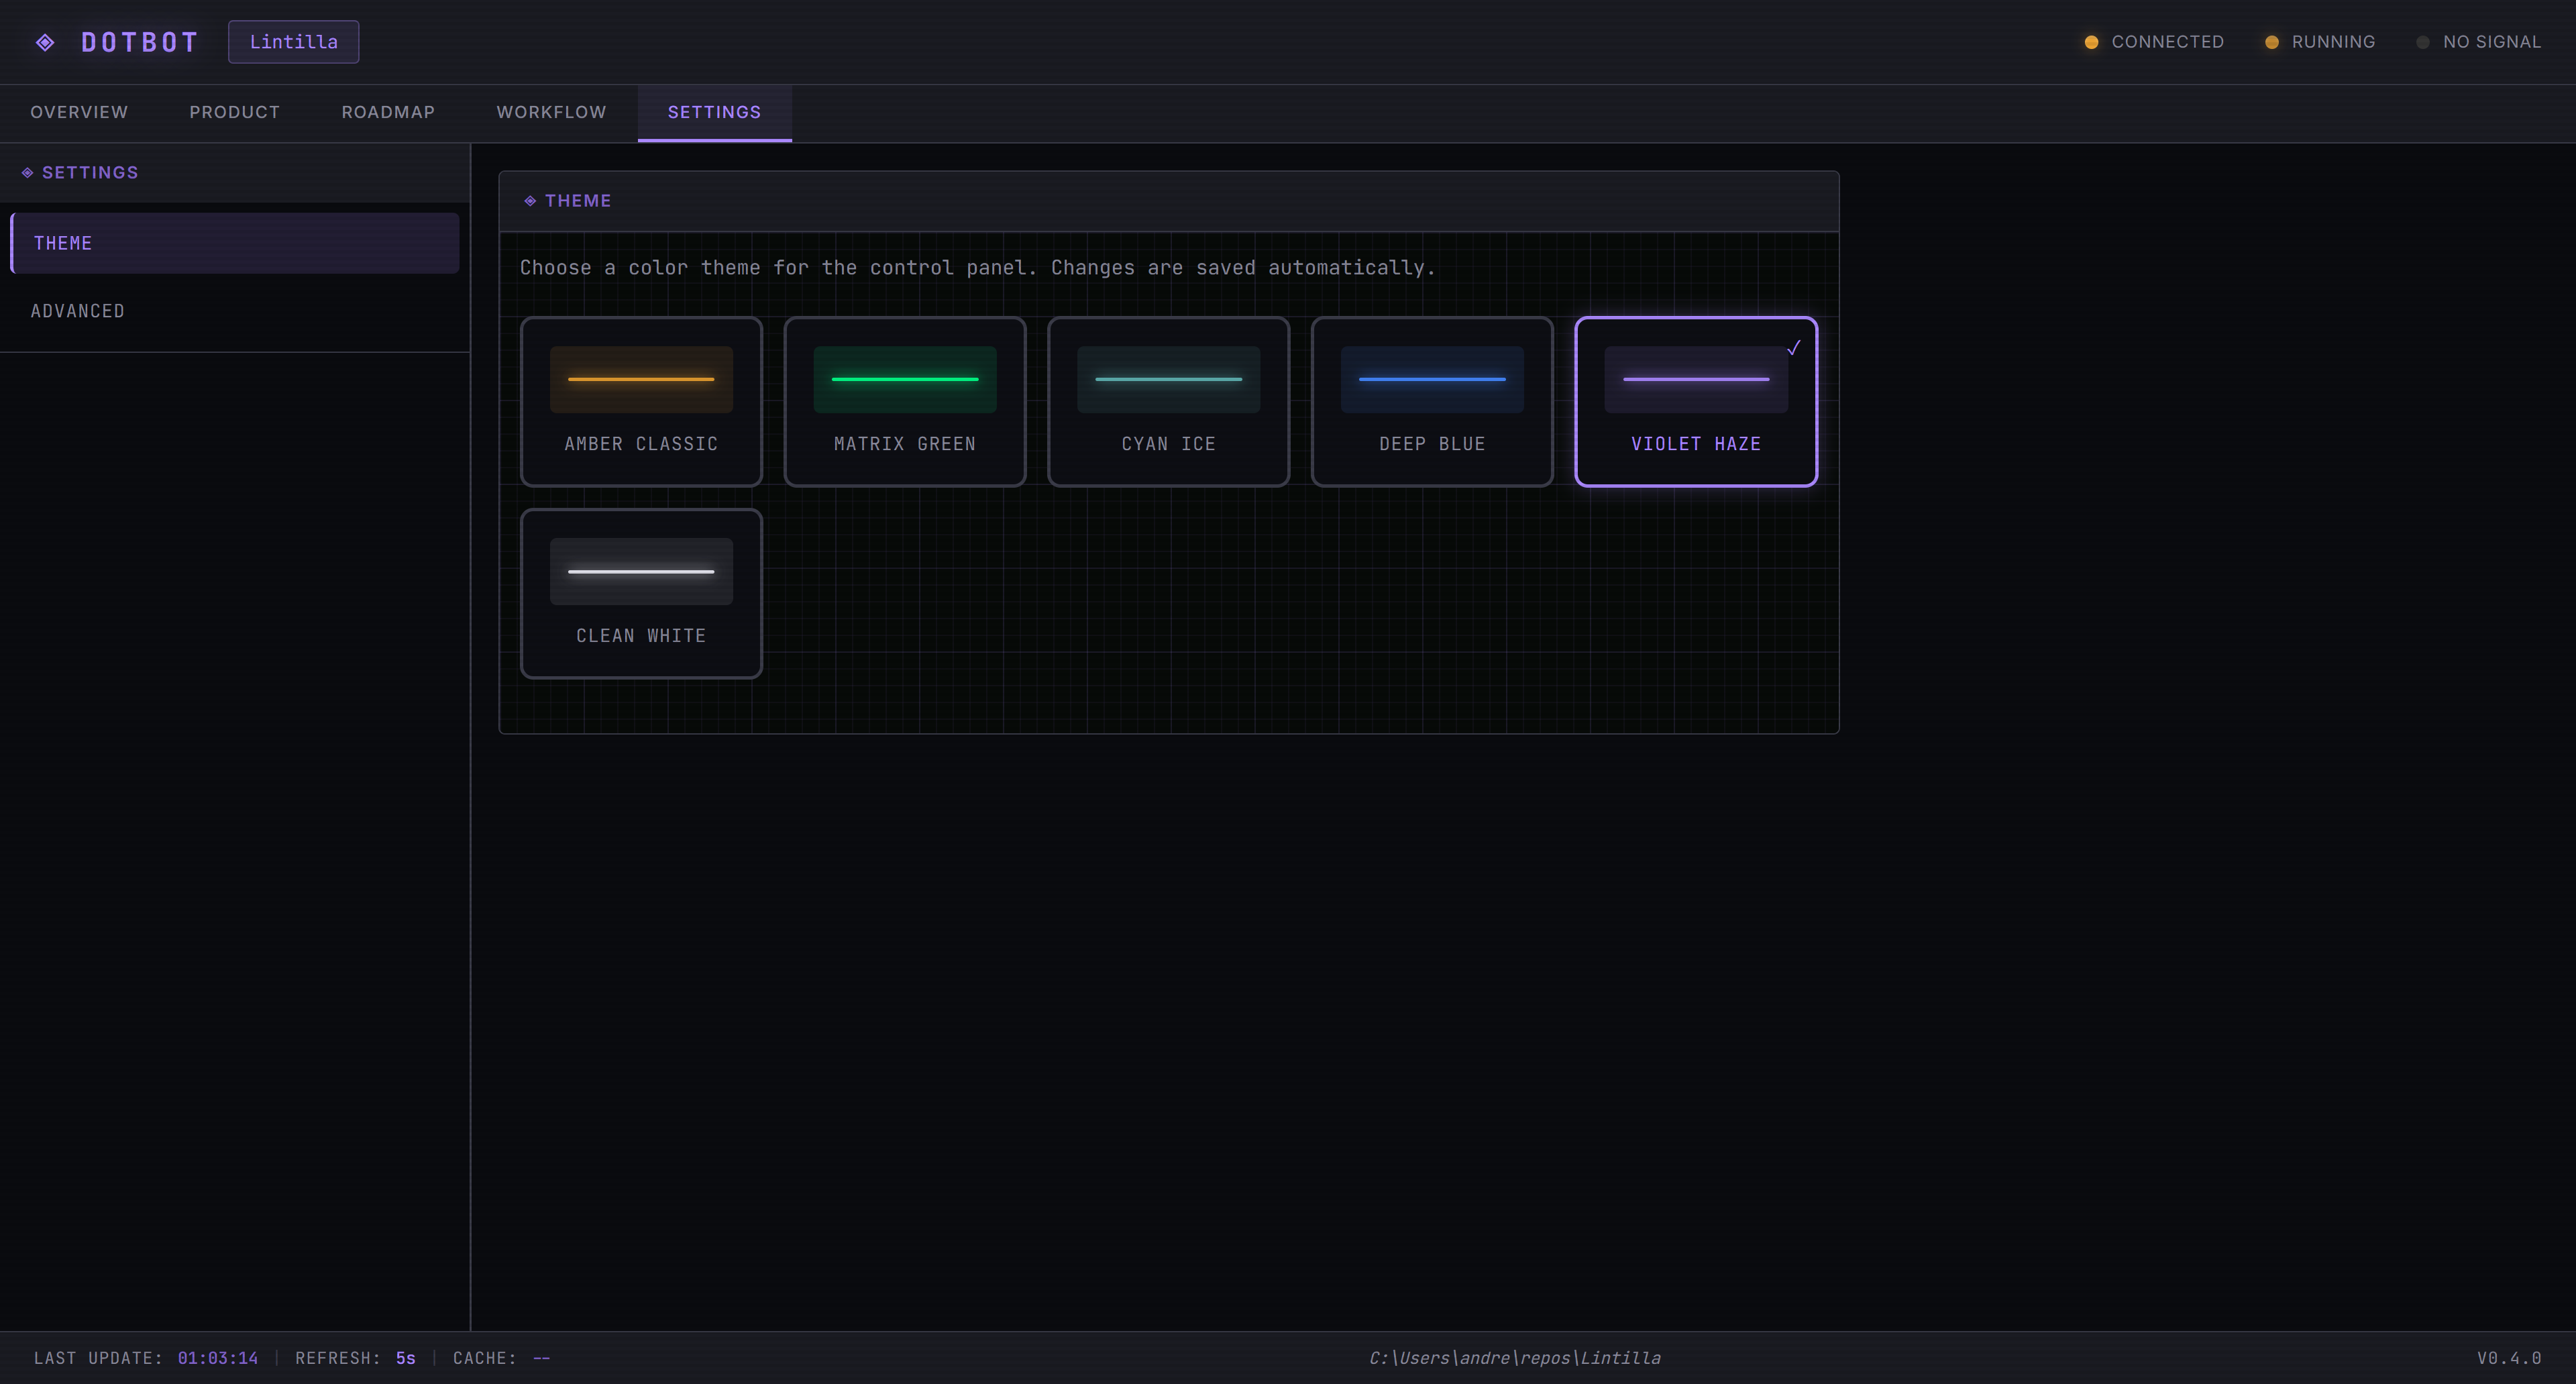Click the Deep Blue color preview swatch
Viewport: 2576px width, 1384px height.
1432,379
